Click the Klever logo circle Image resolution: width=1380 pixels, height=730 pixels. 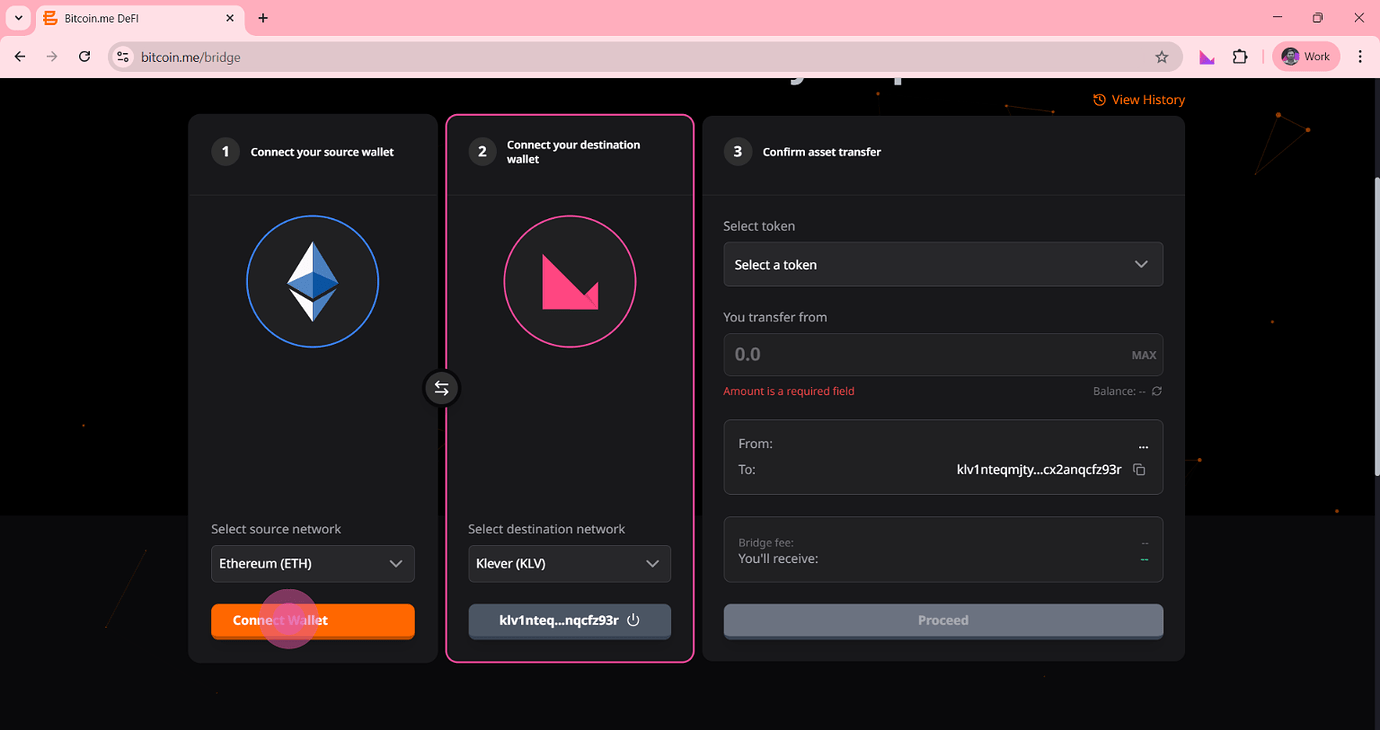(570, 282)
